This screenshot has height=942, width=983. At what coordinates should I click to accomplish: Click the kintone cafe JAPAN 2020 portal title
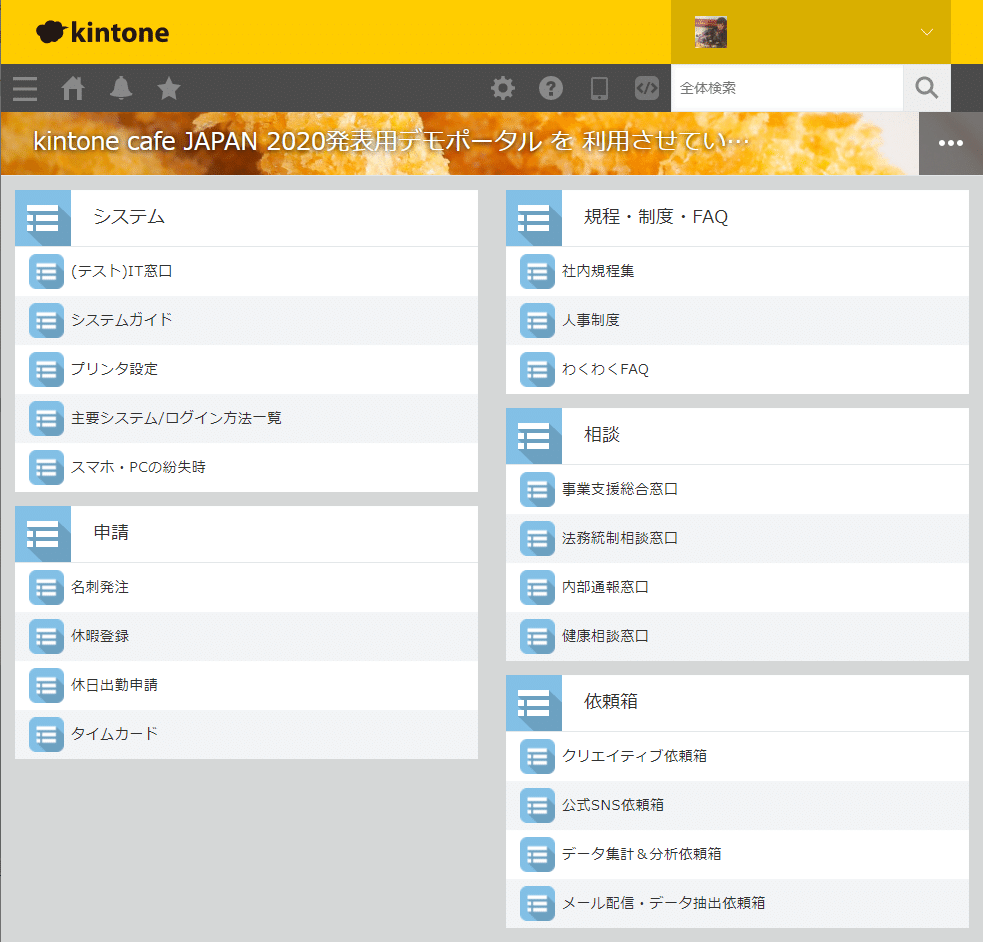[x=391, y=141]
